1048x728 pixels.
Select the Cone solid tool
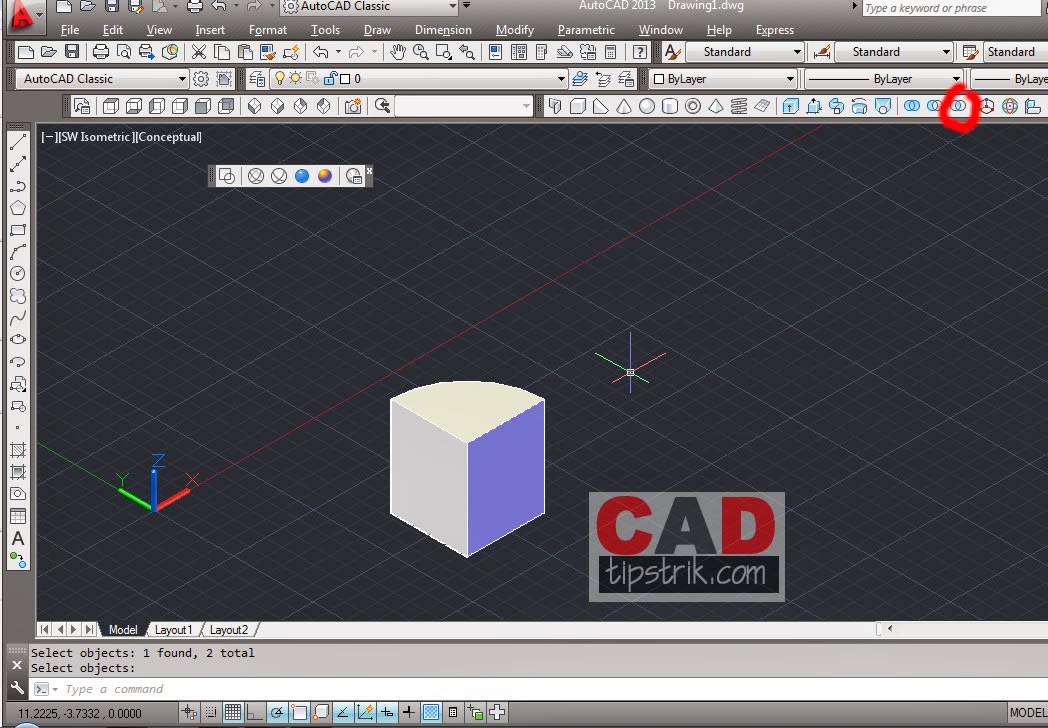(624, 106)
